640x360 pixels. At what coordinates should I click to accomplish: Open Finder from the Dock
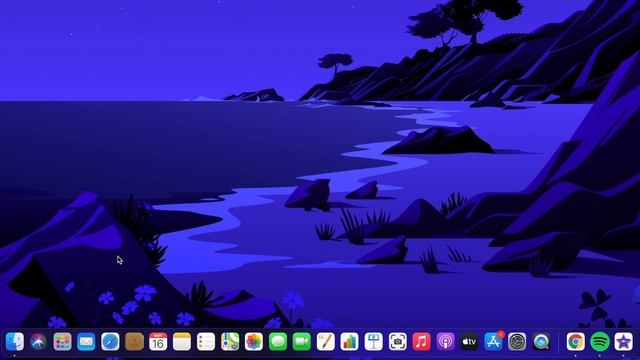[15, 342]
